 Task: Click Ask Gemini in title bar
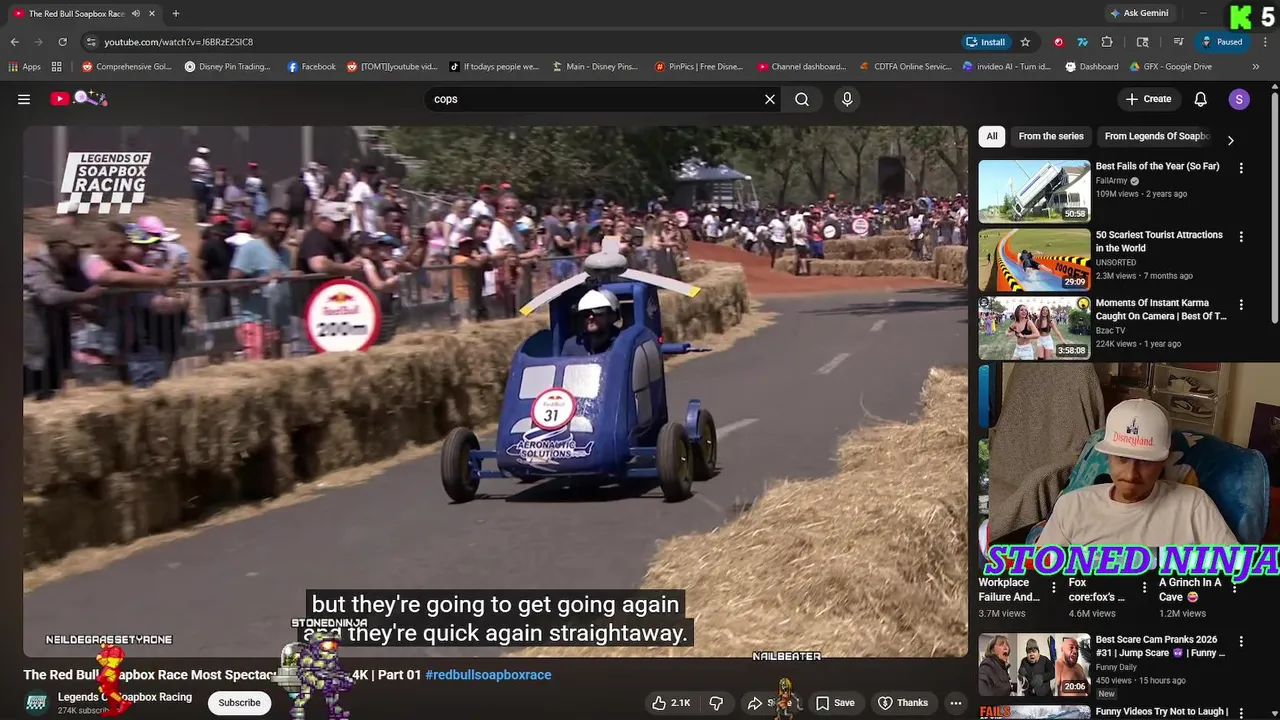[x=1138, y=13]
